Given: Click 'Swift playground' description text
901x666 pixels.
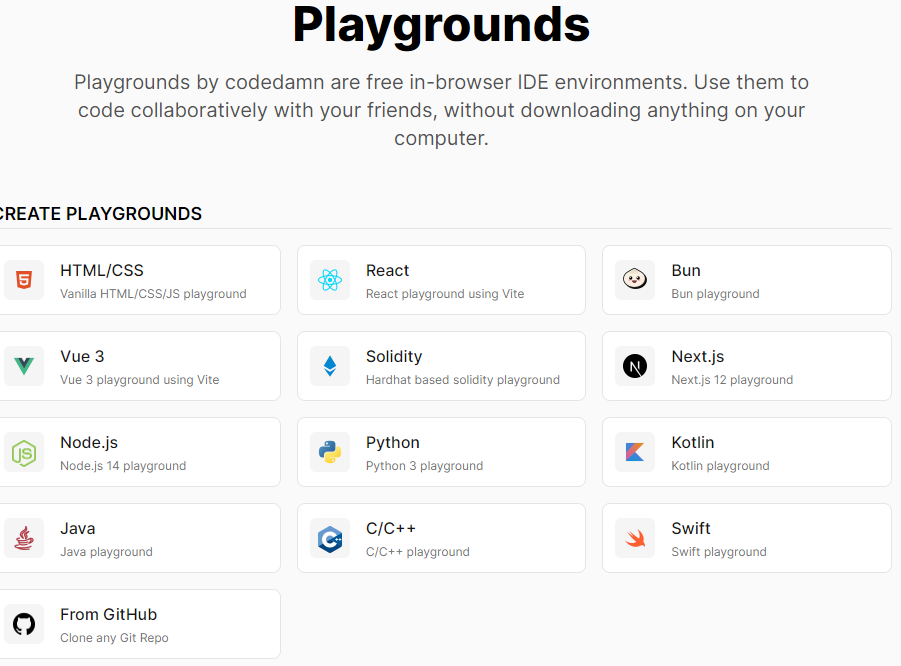Looking at the screenshot, I should [719, 552].
